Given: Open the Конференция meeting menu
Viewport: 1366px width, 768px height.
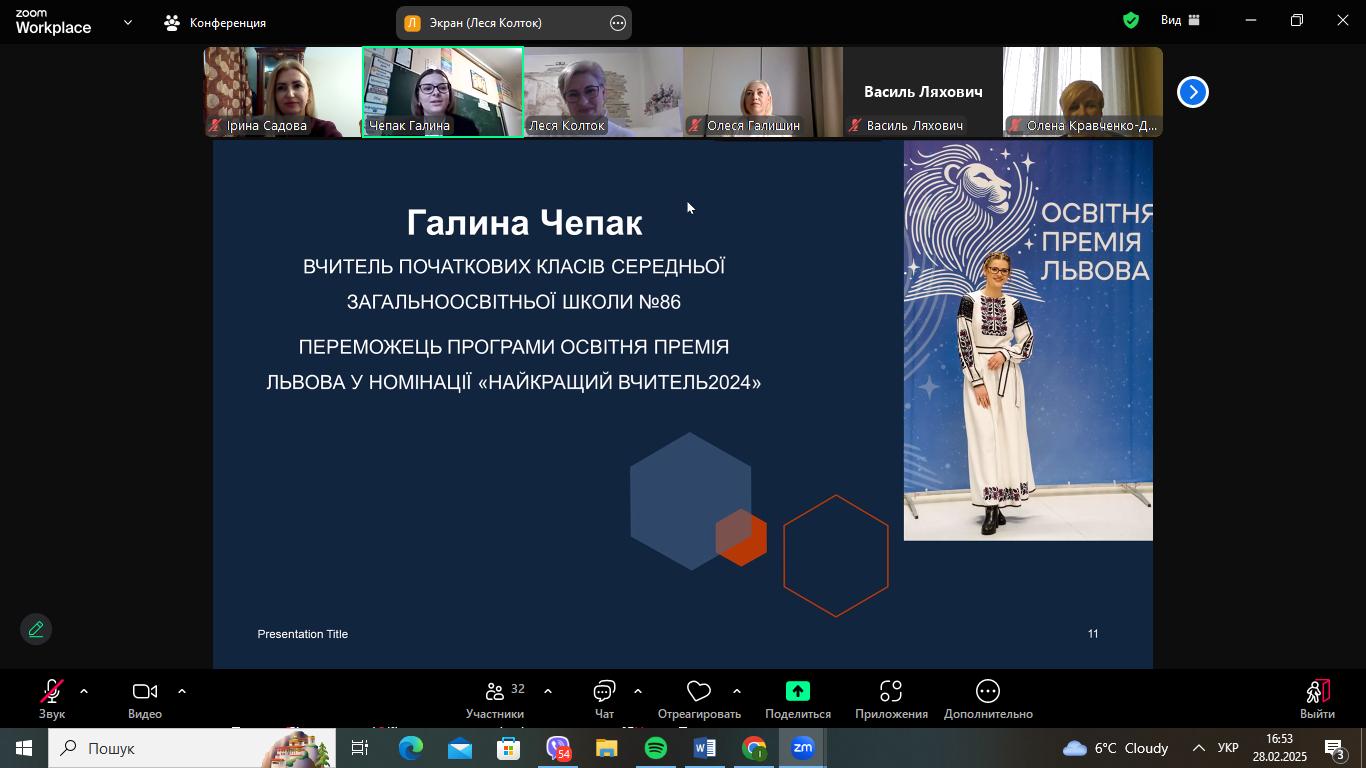Looking at the screenshot, I should (215, 22).
